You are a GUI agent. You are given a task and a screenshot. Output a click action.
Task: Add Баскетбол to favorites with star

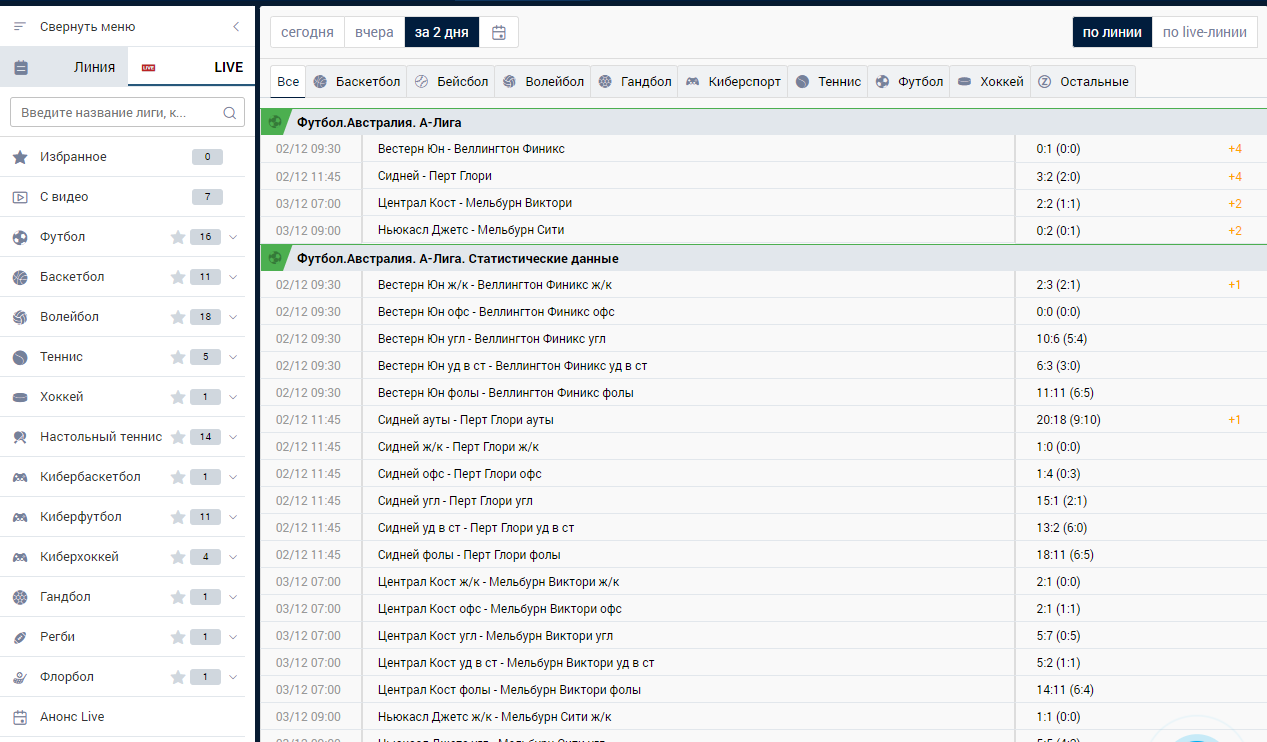coord(178,277)
